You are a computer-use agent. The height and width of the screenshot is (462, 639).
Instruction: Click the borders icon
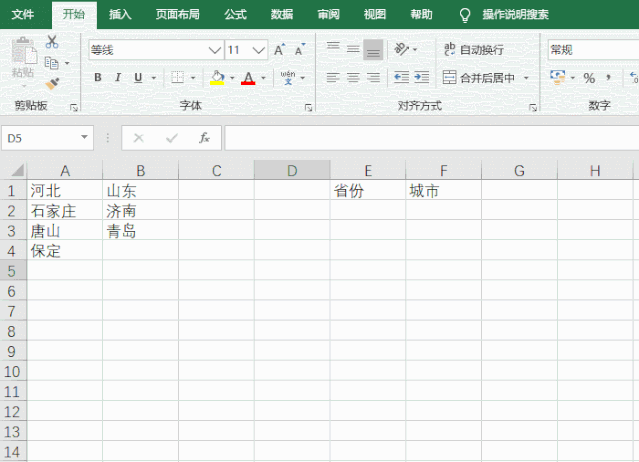[x=177, y=77]
